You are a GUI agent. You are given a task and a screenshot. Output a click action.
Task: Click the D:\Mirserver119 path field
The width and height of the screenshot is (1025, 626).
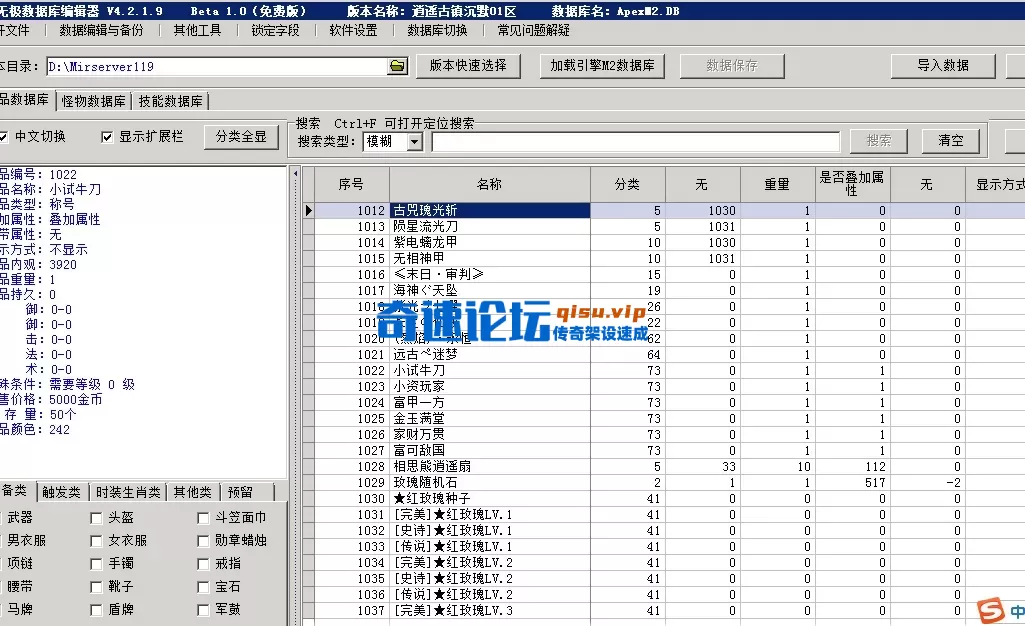(x=217, y=66)
